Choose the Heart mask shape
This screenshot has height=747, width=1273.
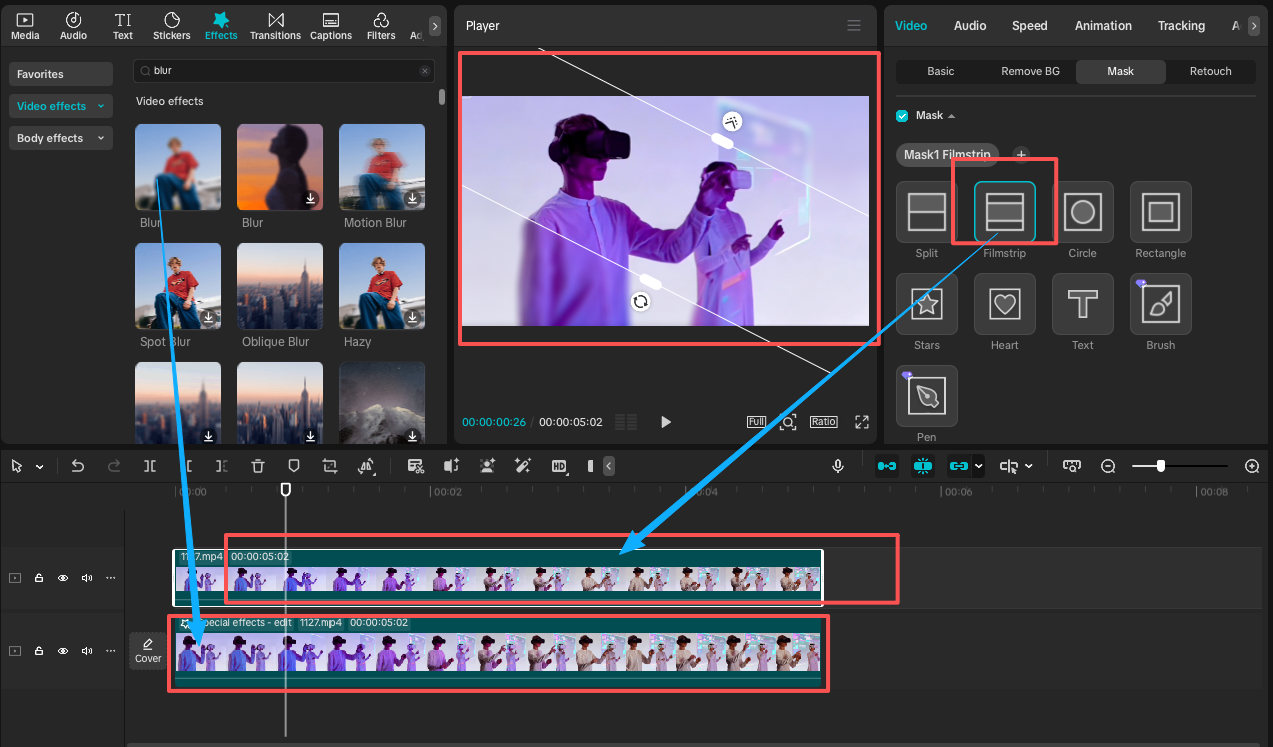tap(1004, 304)
